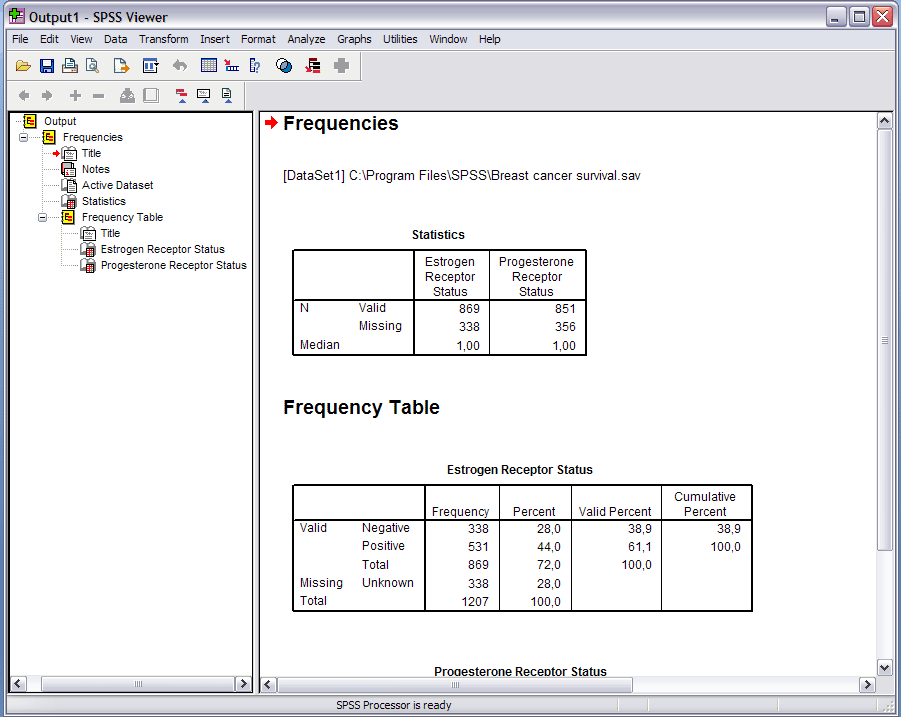
Task: Click the Designate Window plus icon
Action: tap(341, 66)
